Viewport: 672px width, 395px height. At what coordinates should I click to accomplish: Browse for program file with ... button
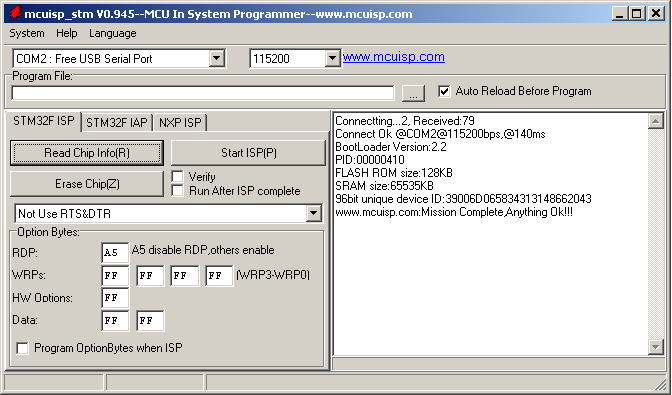click(413, 93)
